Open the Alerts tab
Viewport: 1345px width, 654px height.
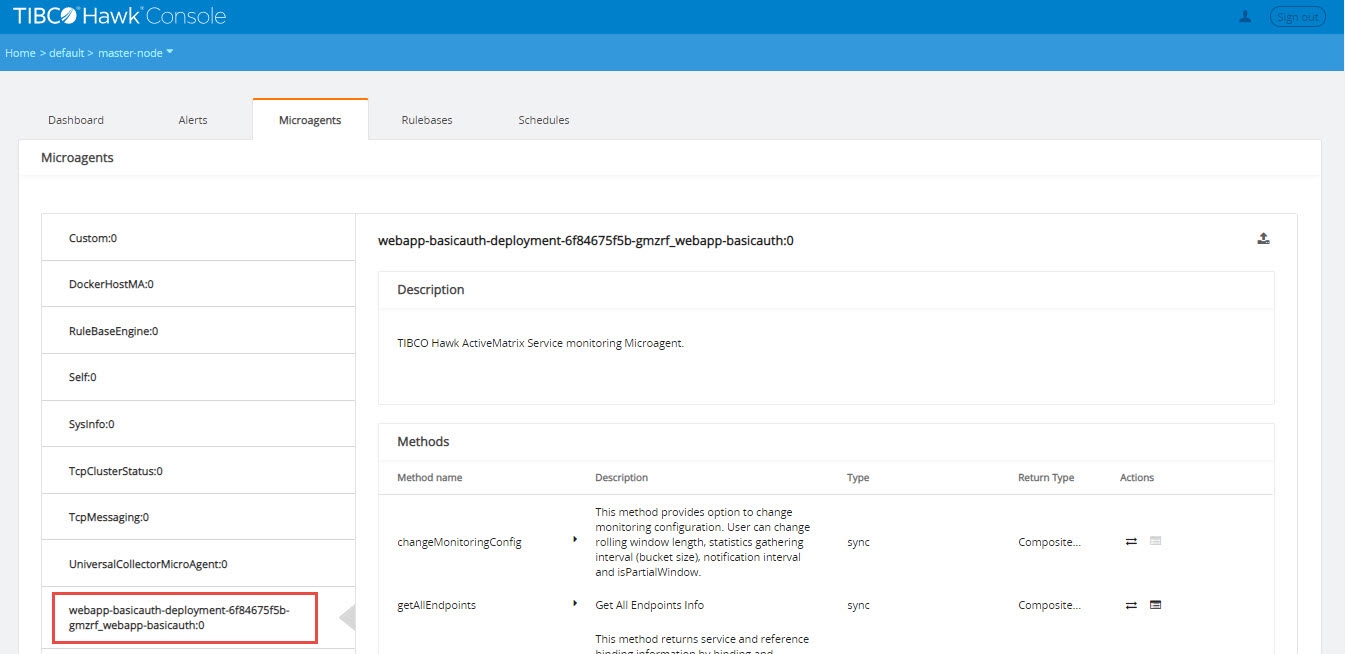point(193,120)
